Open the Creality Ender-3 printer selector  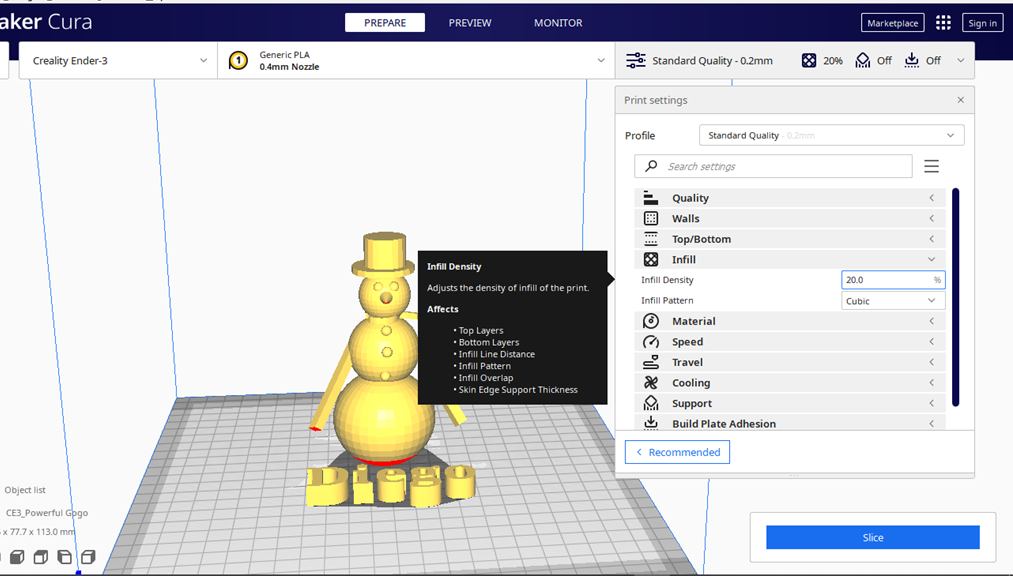point(118,61)
